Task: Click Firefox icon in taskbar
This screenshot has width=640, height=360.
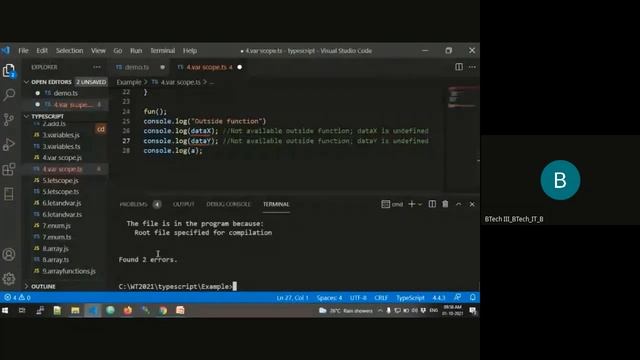Action: (x=128, y=311)
